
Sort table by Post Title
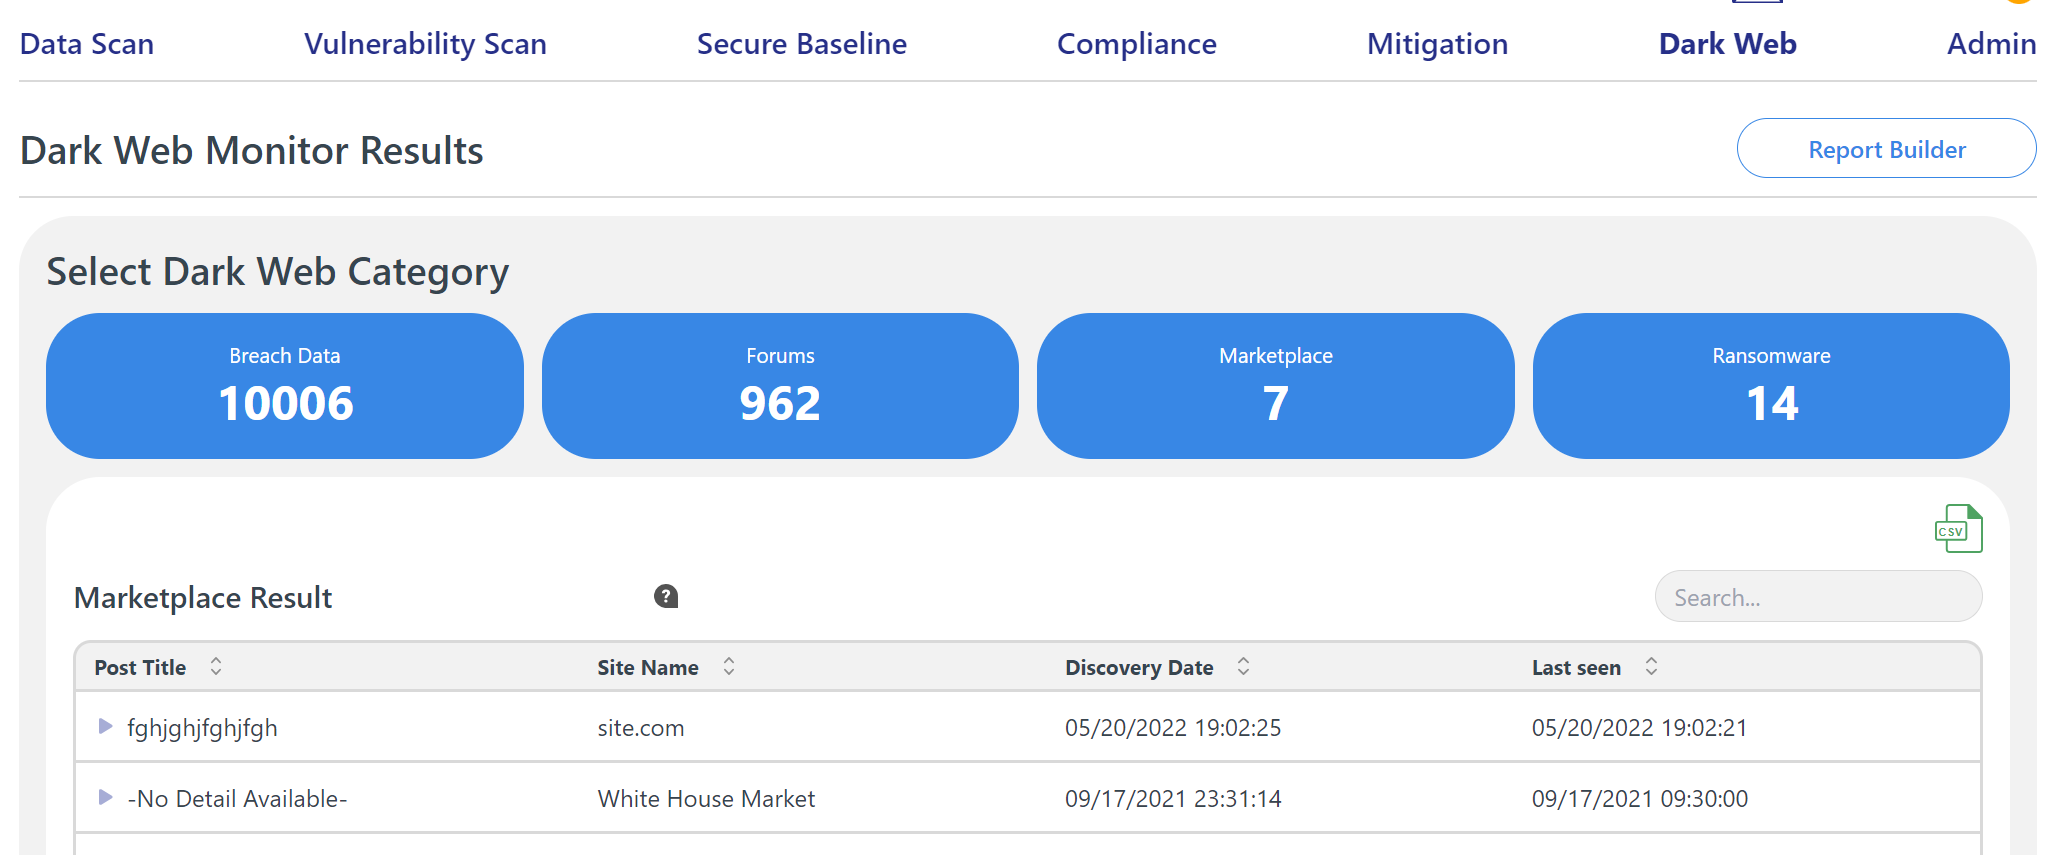[216, 667]
